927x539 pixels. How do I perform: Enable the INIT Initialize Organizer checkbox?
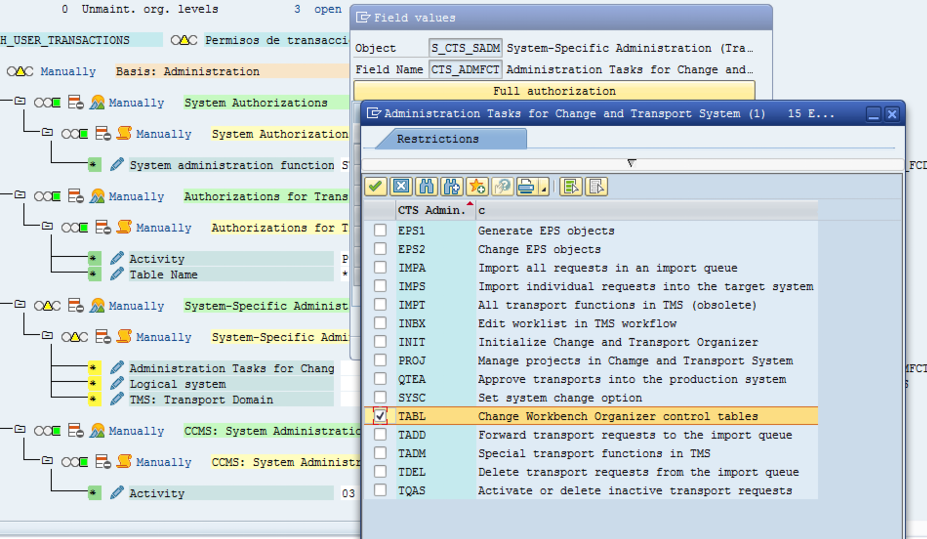tap(380, 342)
